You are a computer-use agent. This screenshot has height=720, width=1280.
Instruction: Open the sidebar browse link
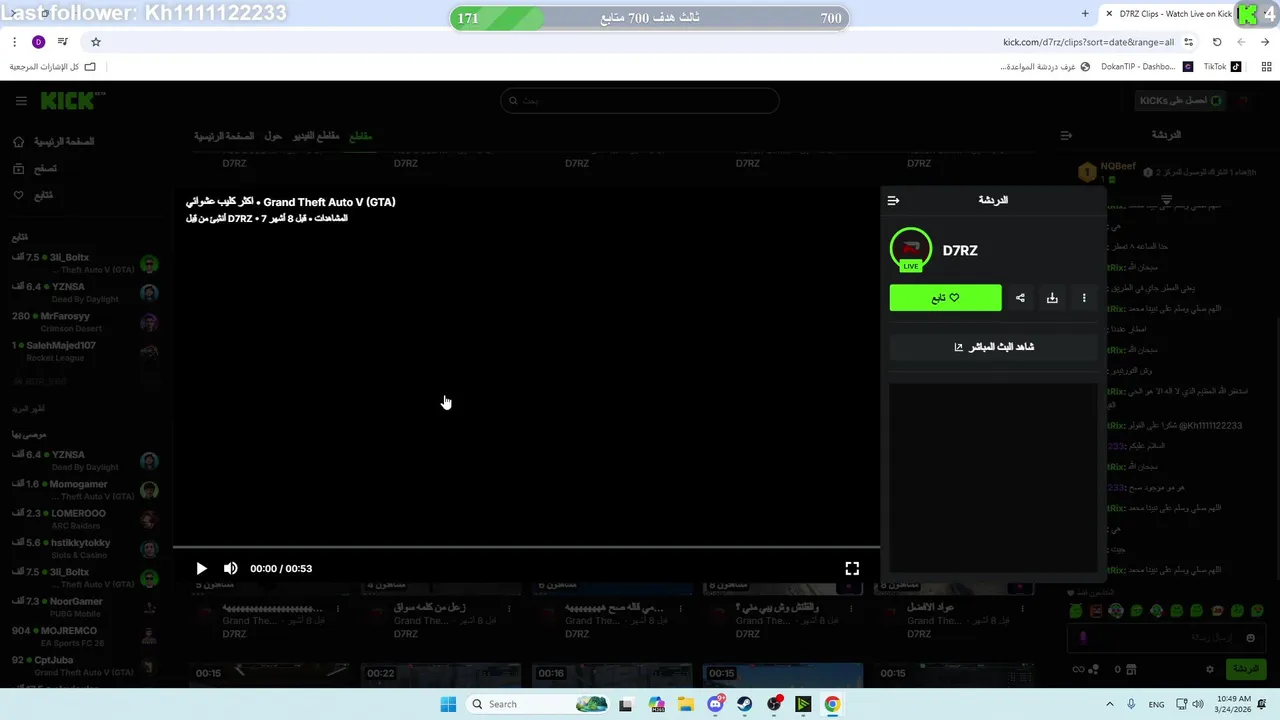(36, 169)
